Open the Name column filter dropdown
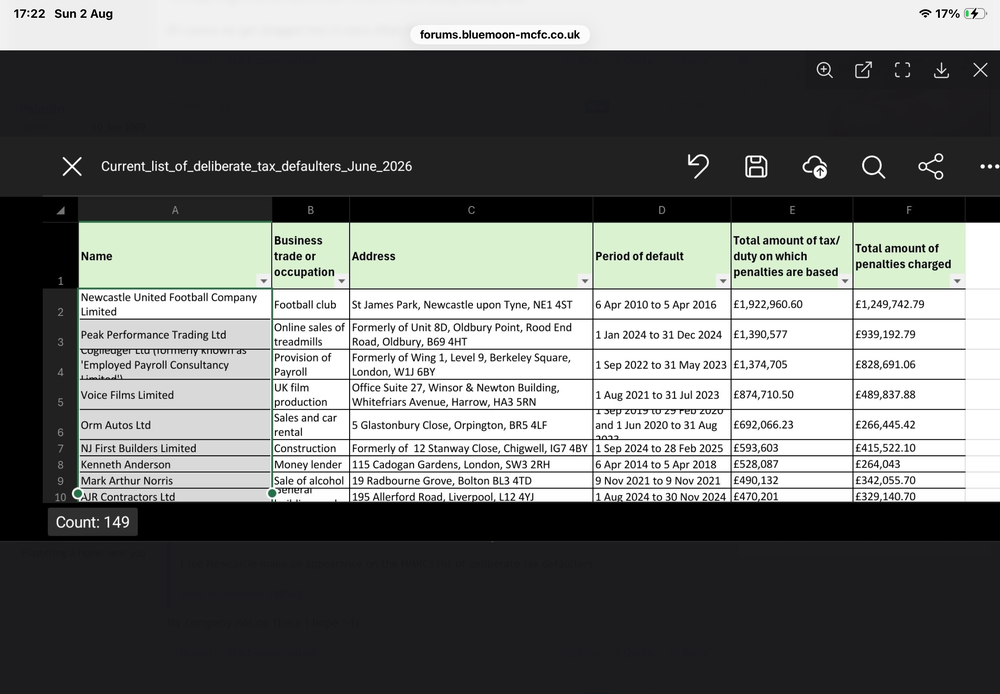 (263, 281)
